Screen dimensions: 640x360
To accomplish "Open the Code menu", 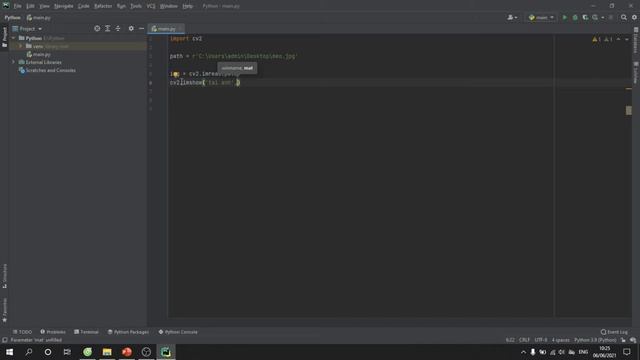I will click(x=84, y=6).
